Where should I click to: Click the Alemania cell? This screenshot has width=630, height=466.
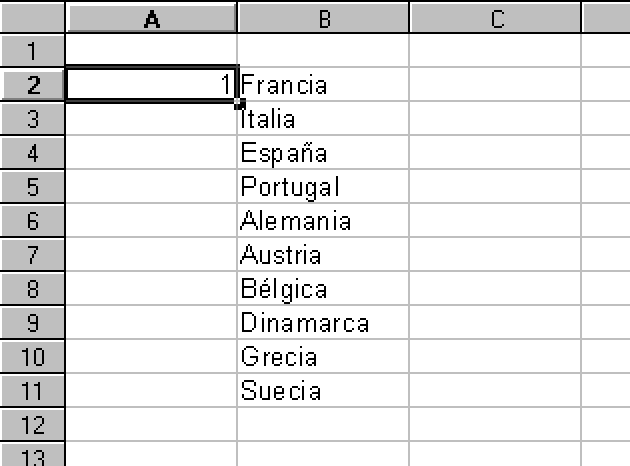(323, 221)
